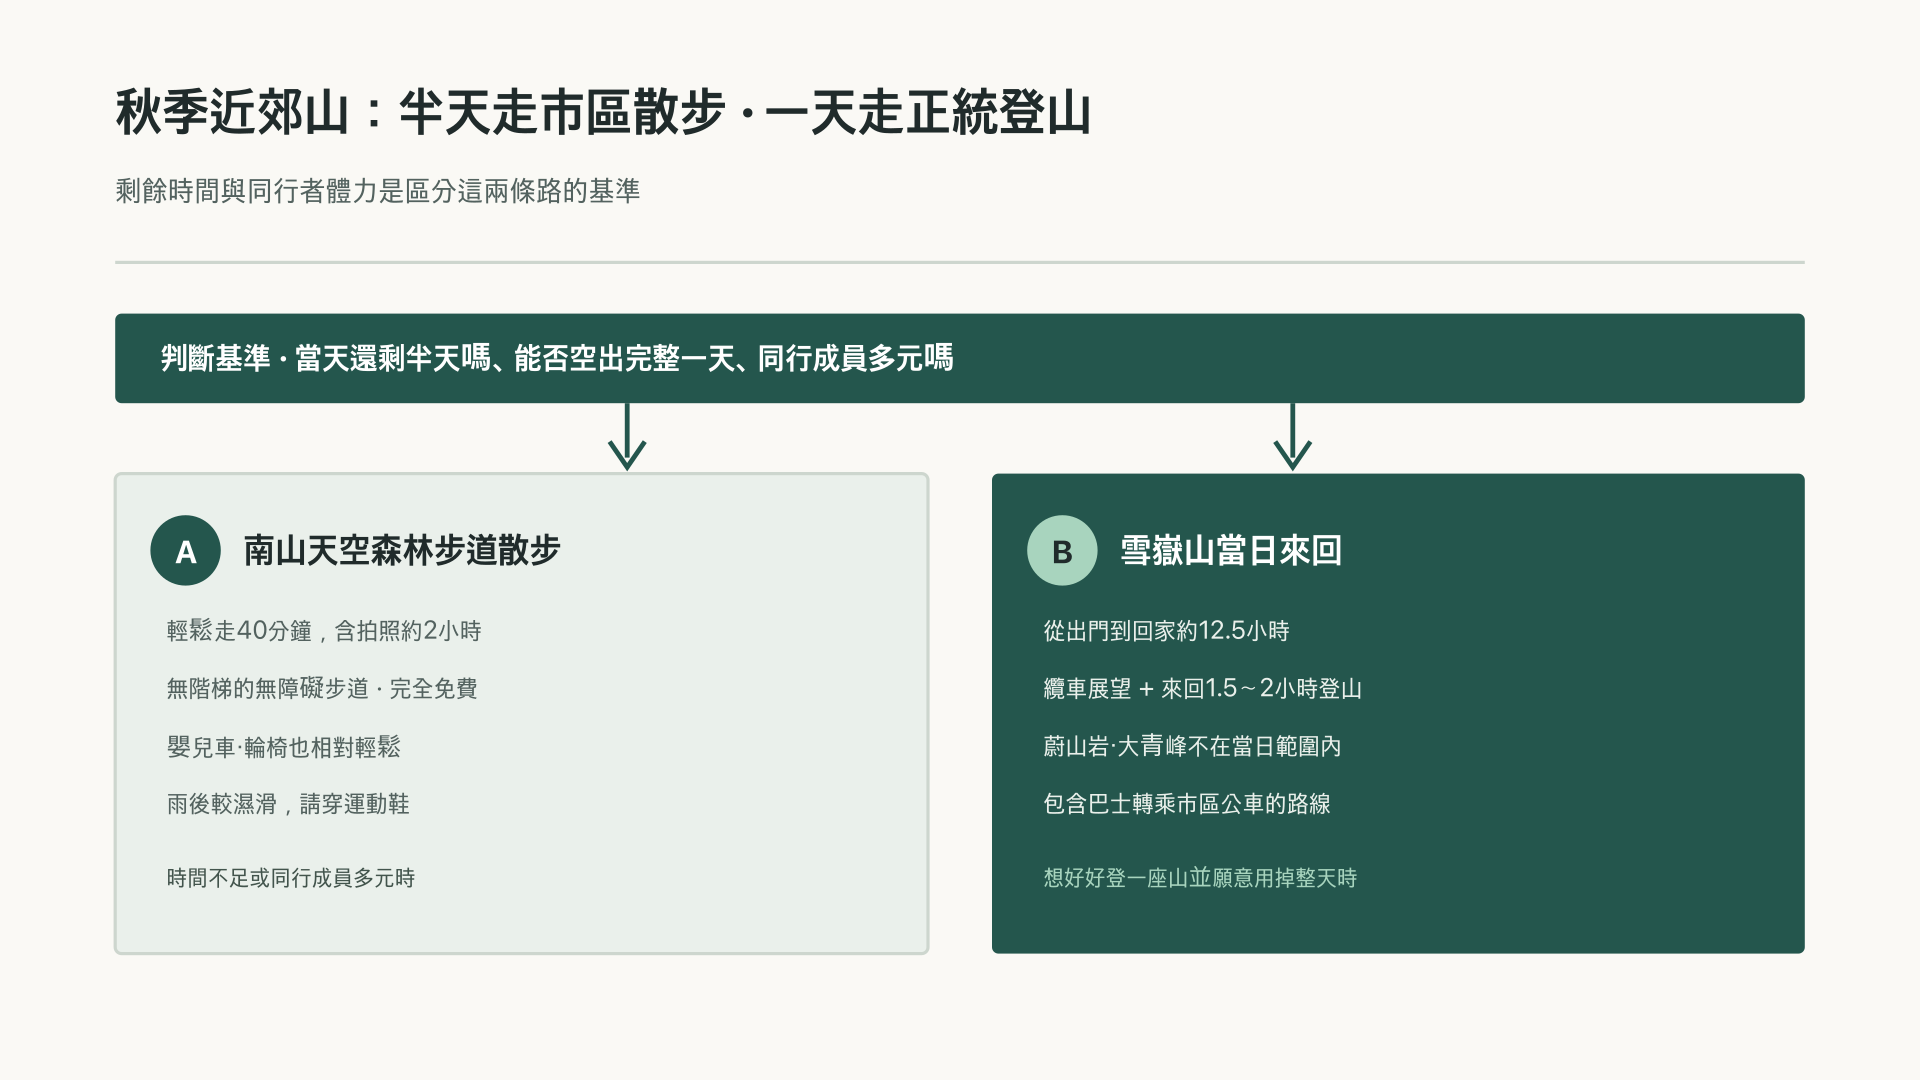
Task: Click the circled B badge icon
Action: pos(1062,551)
